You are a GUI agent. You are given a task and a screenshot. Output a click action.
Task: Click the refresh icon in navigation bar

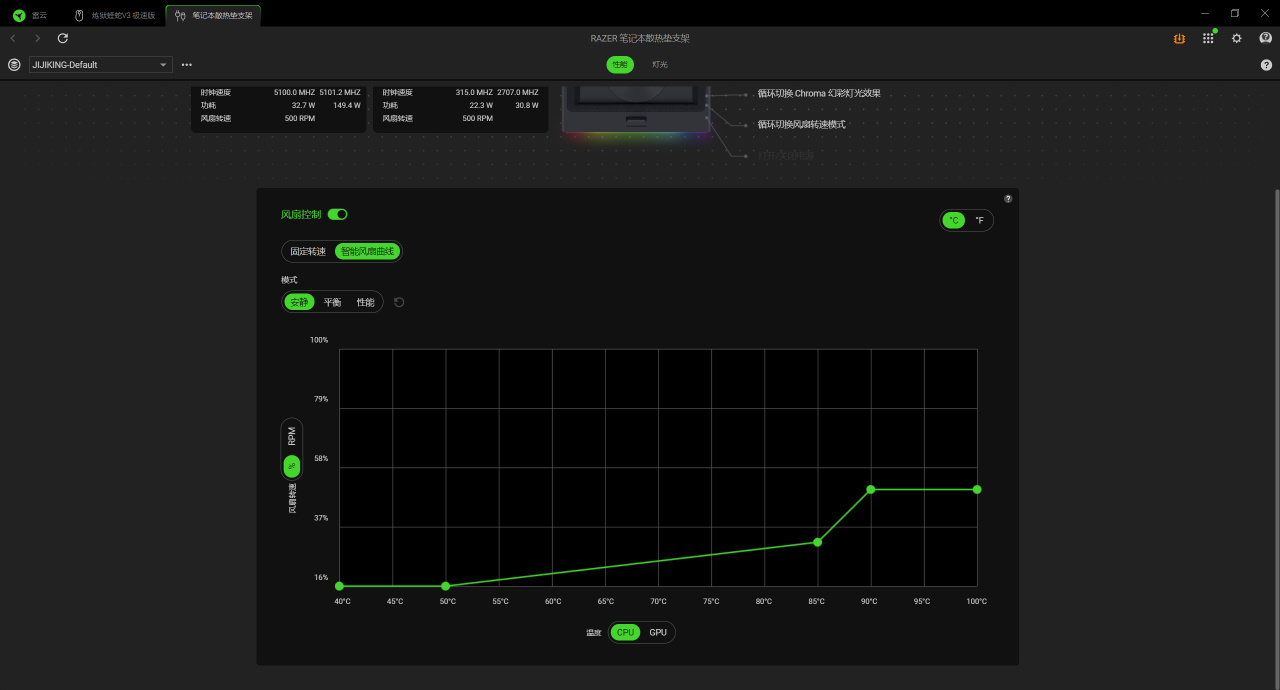63,38
